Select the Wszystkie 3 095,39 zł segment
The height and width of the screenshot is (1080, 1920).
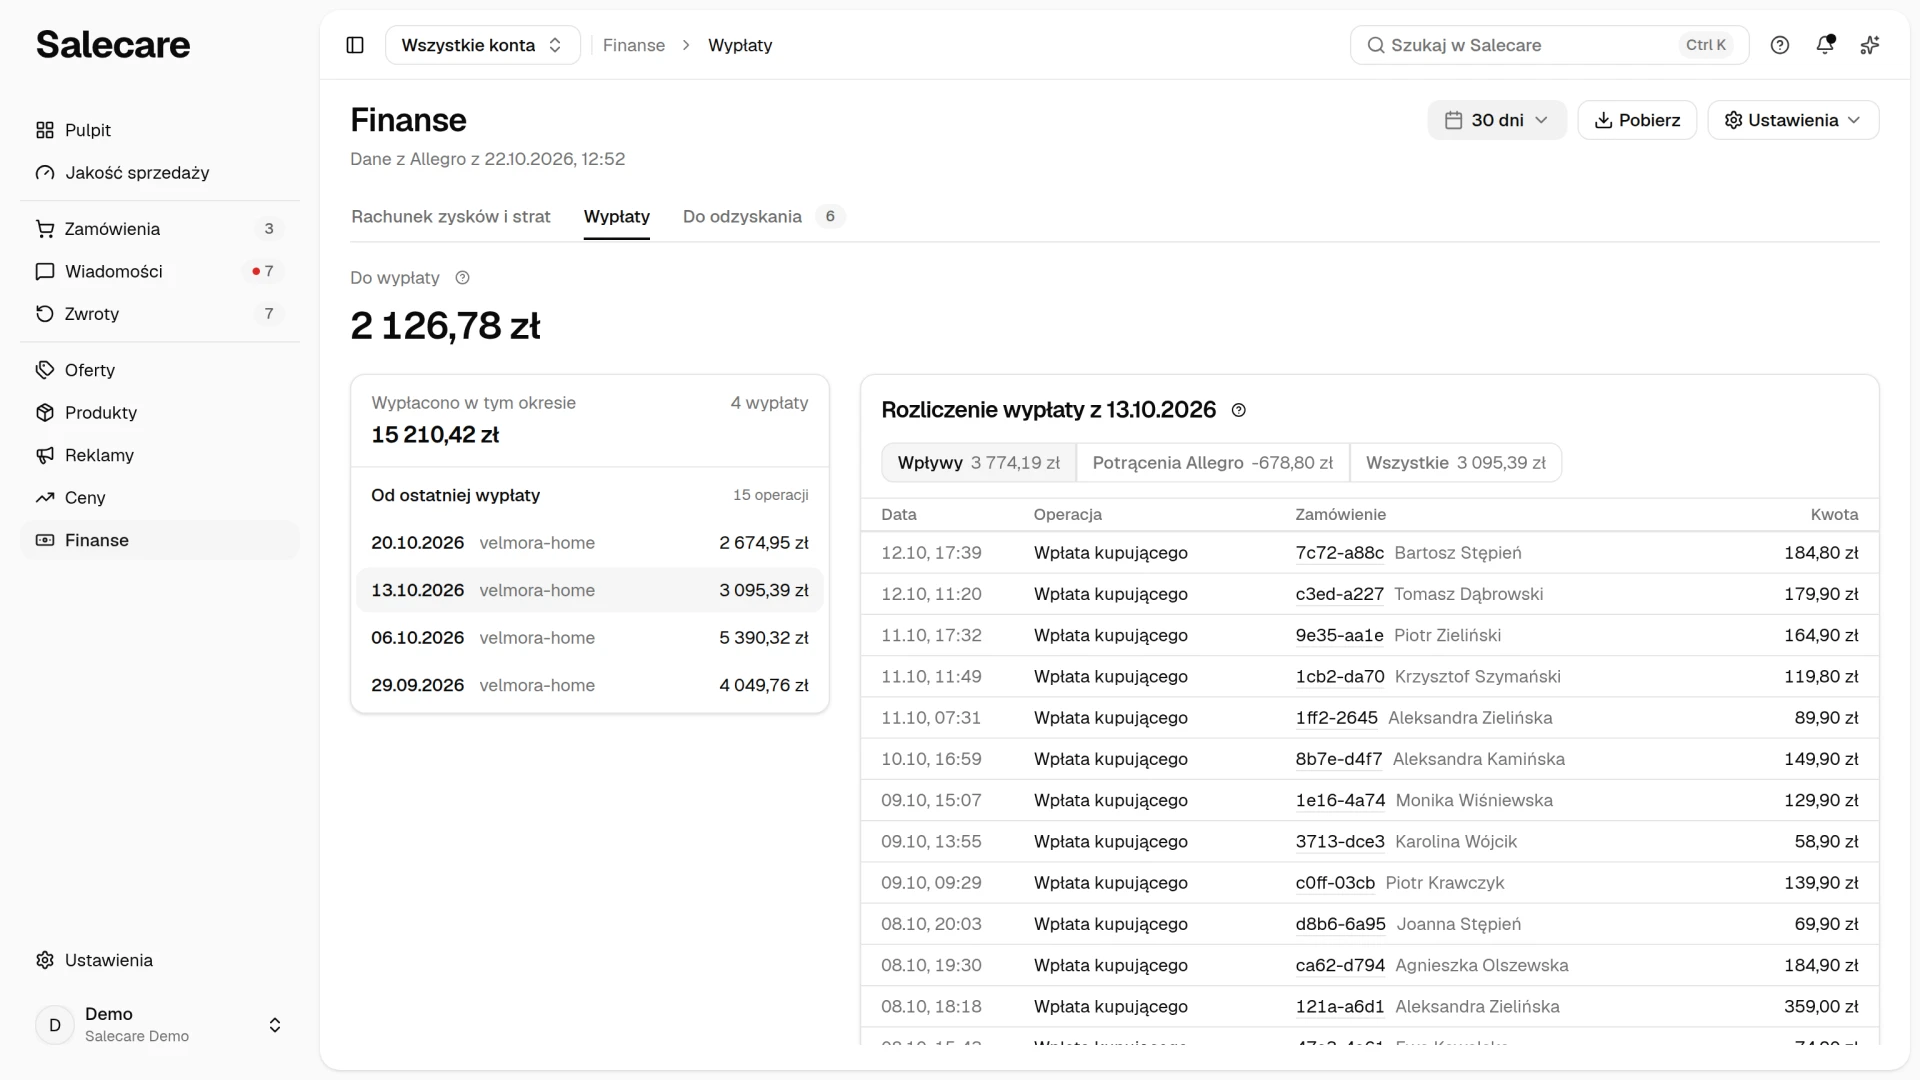(1456, 463)
